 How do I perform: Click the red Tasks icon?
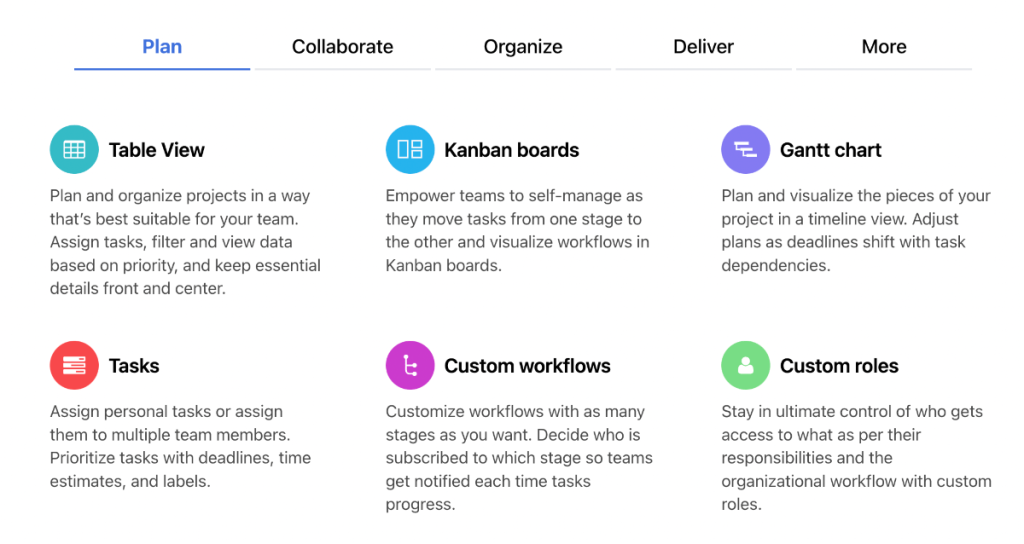pyautogui.click(x=74, y=366)
